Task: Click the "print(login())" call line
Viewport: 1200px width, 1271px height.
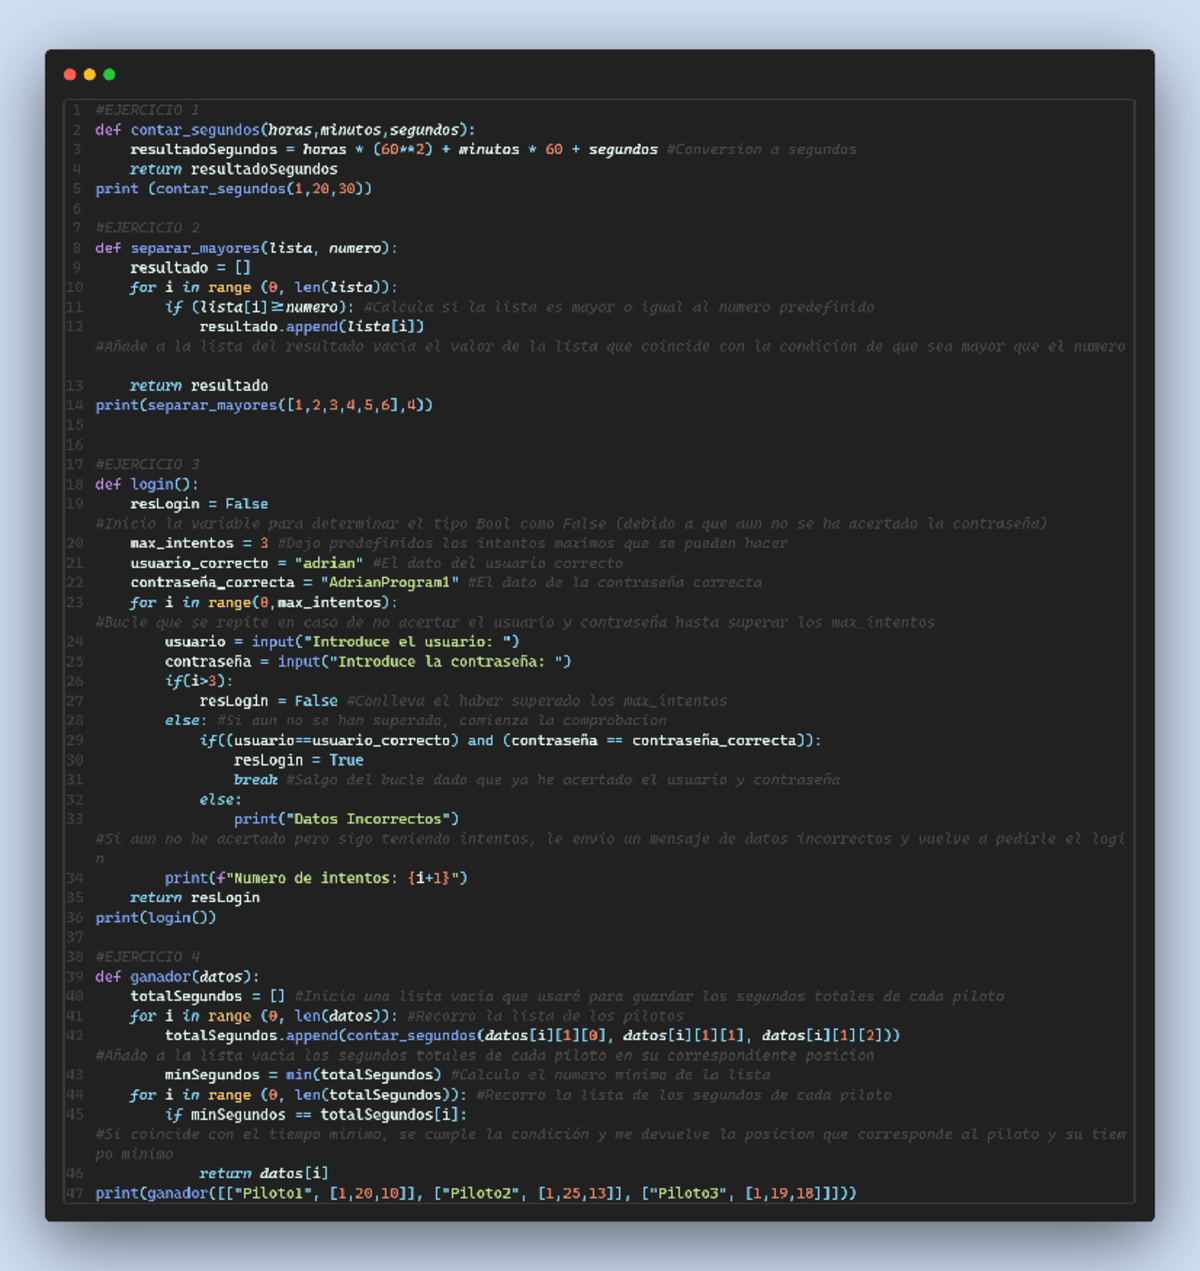Action: [x=155, y=917]
